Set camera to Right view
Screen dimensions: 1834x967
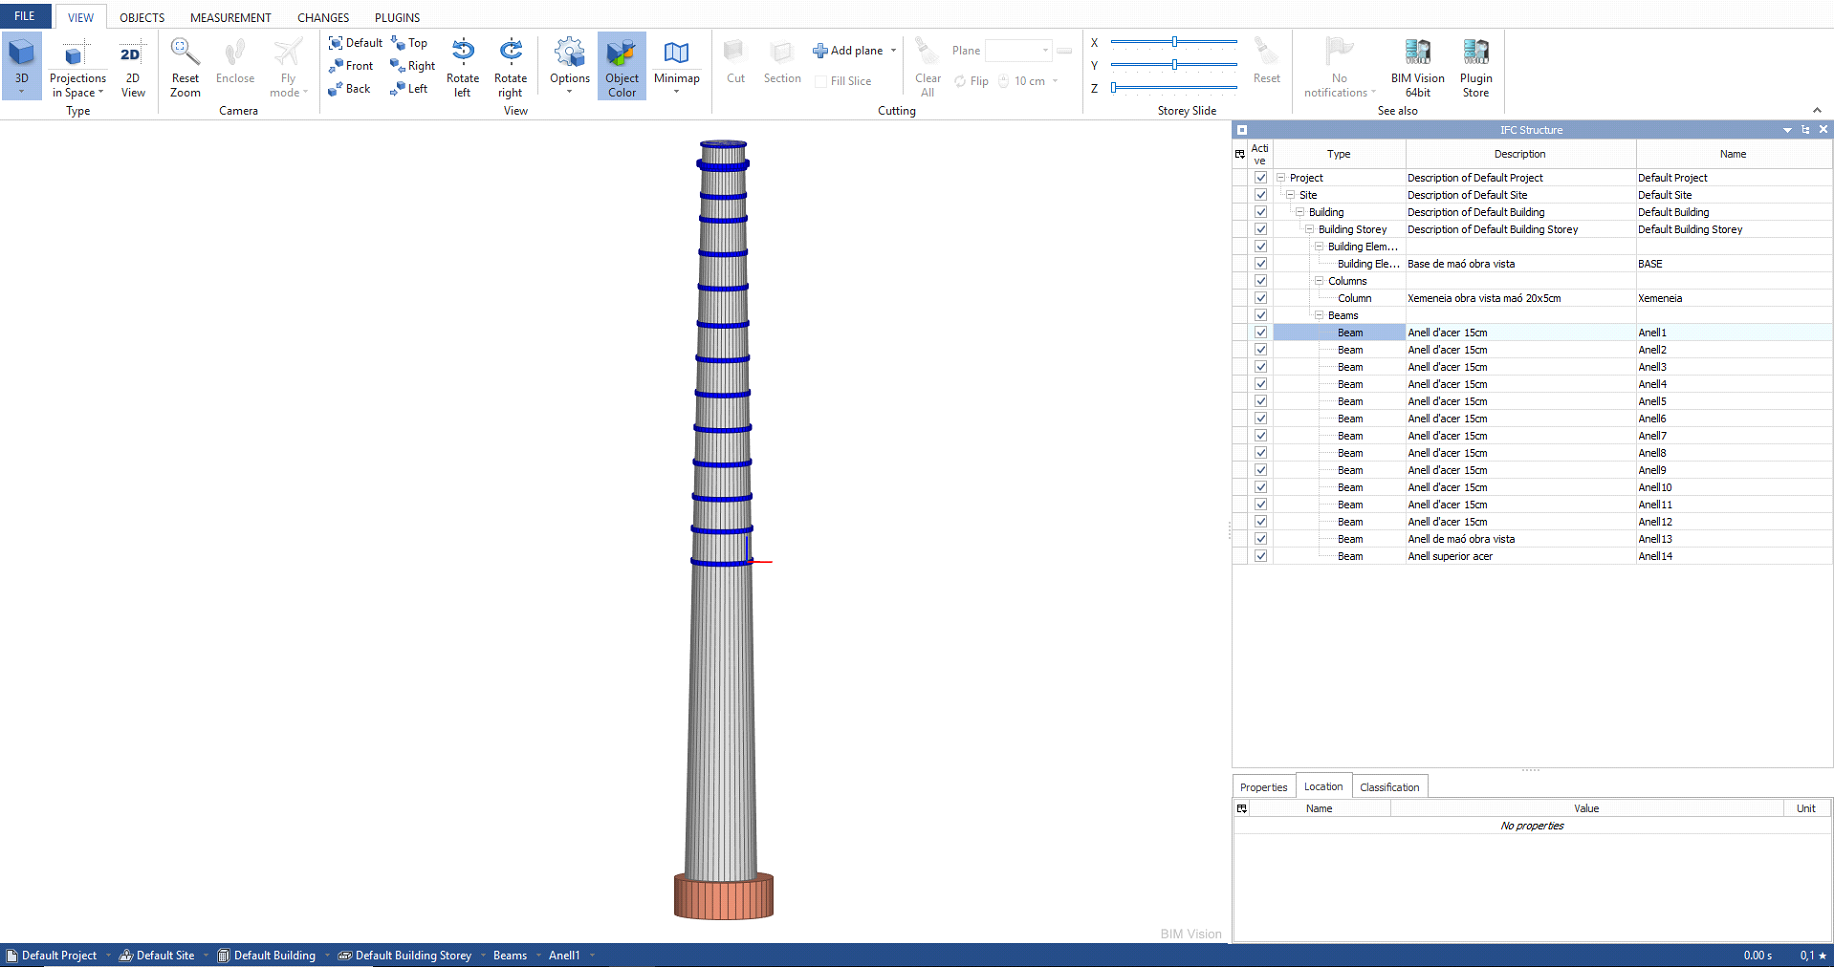(413, 66)
